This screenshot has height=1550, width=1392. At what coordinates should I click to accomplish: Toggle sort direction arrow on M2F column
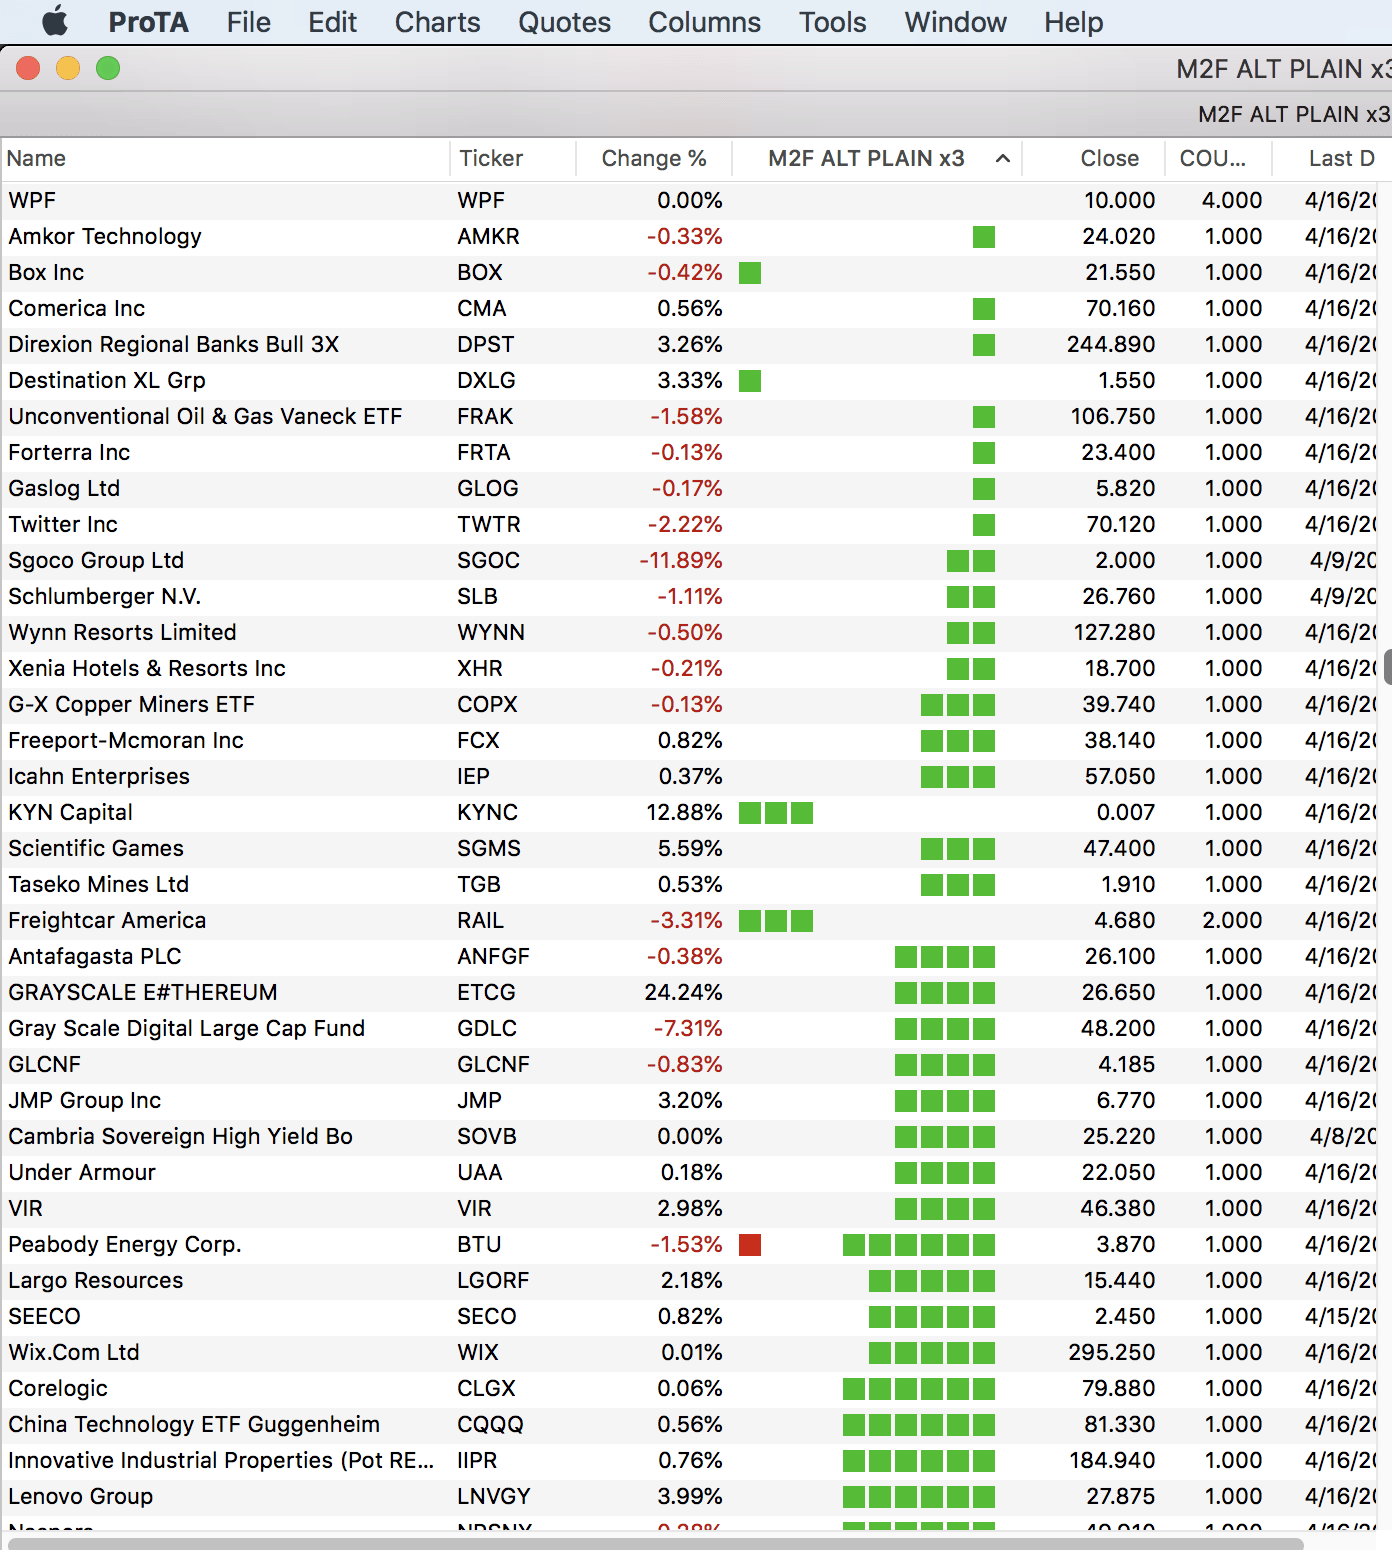(1003, 158)
